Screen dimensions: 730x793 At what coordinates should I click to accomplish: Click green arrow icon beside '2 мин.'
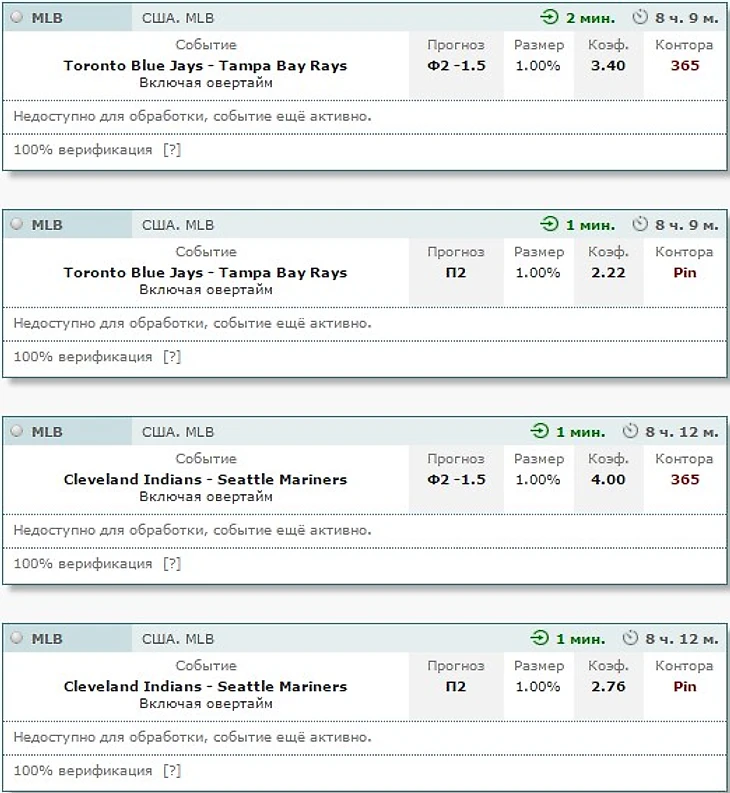tap(550, 18)
